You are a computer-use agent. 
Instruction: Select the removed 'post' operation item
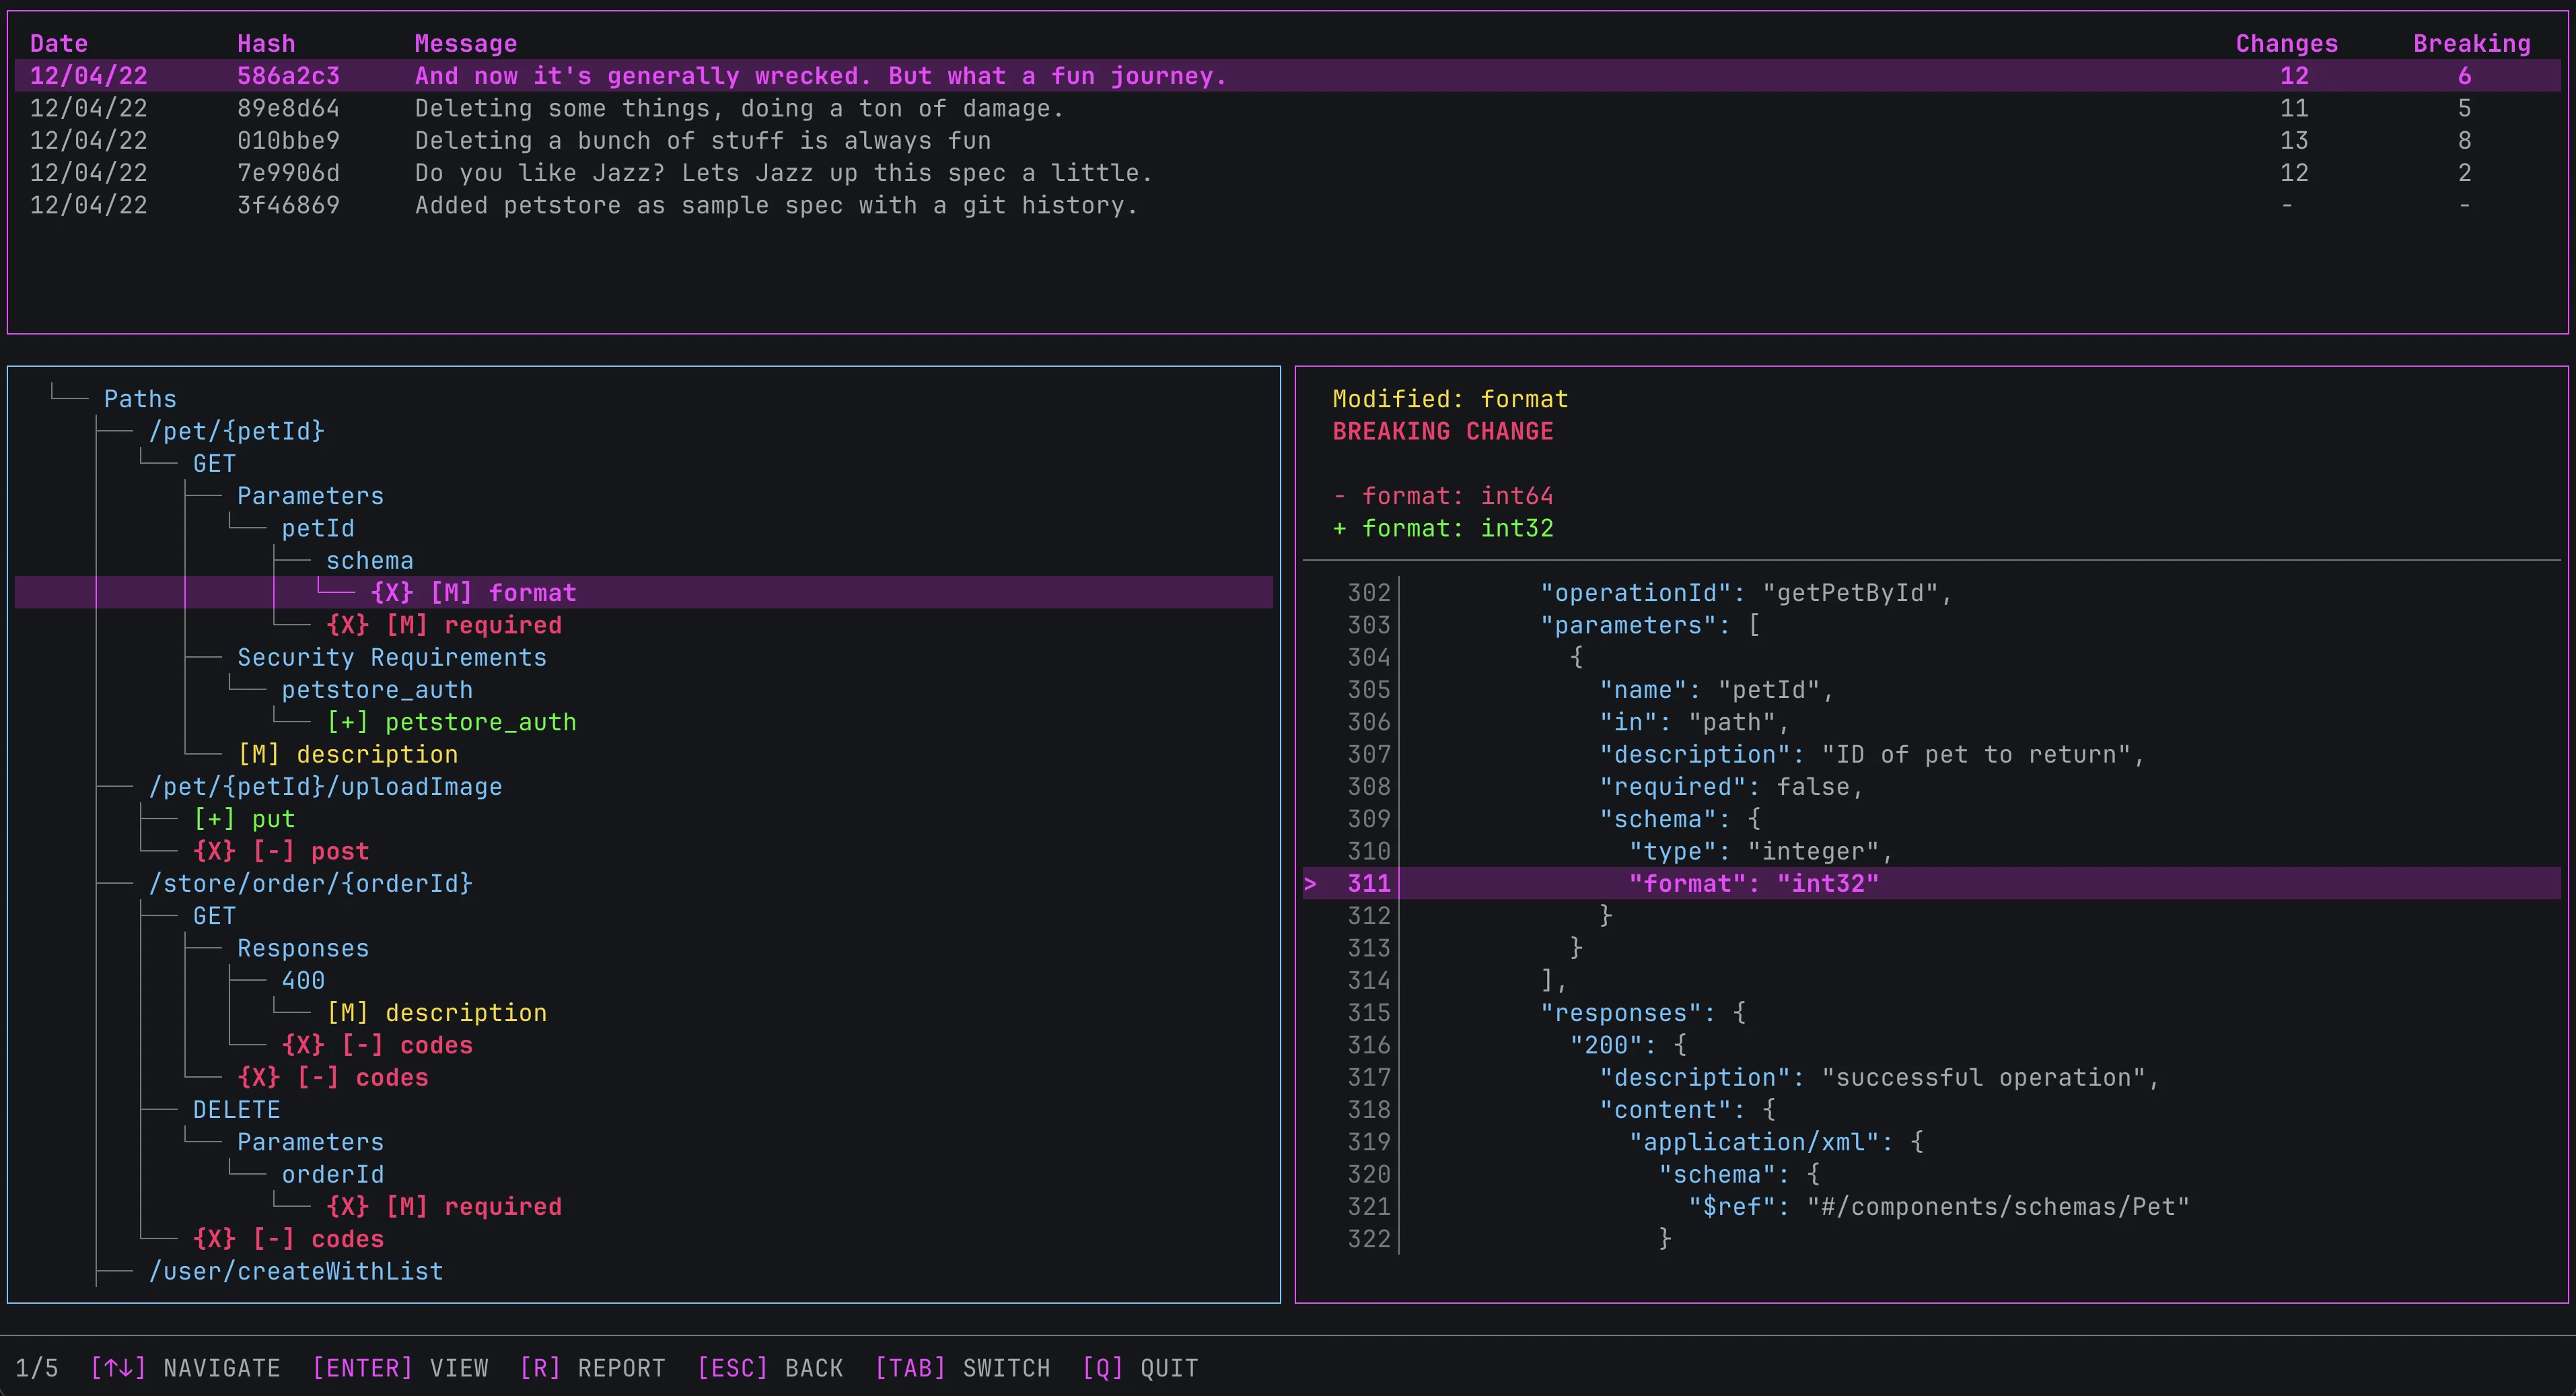pos(281,851)
